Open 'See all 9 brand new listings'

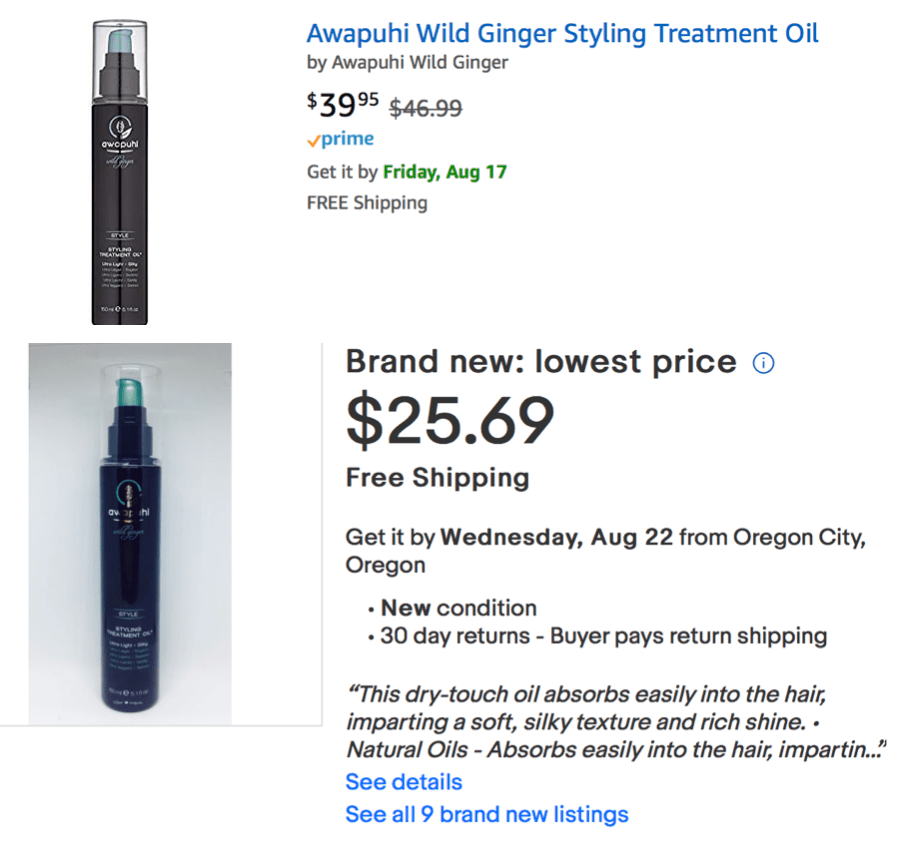click(x=487, y=814)
